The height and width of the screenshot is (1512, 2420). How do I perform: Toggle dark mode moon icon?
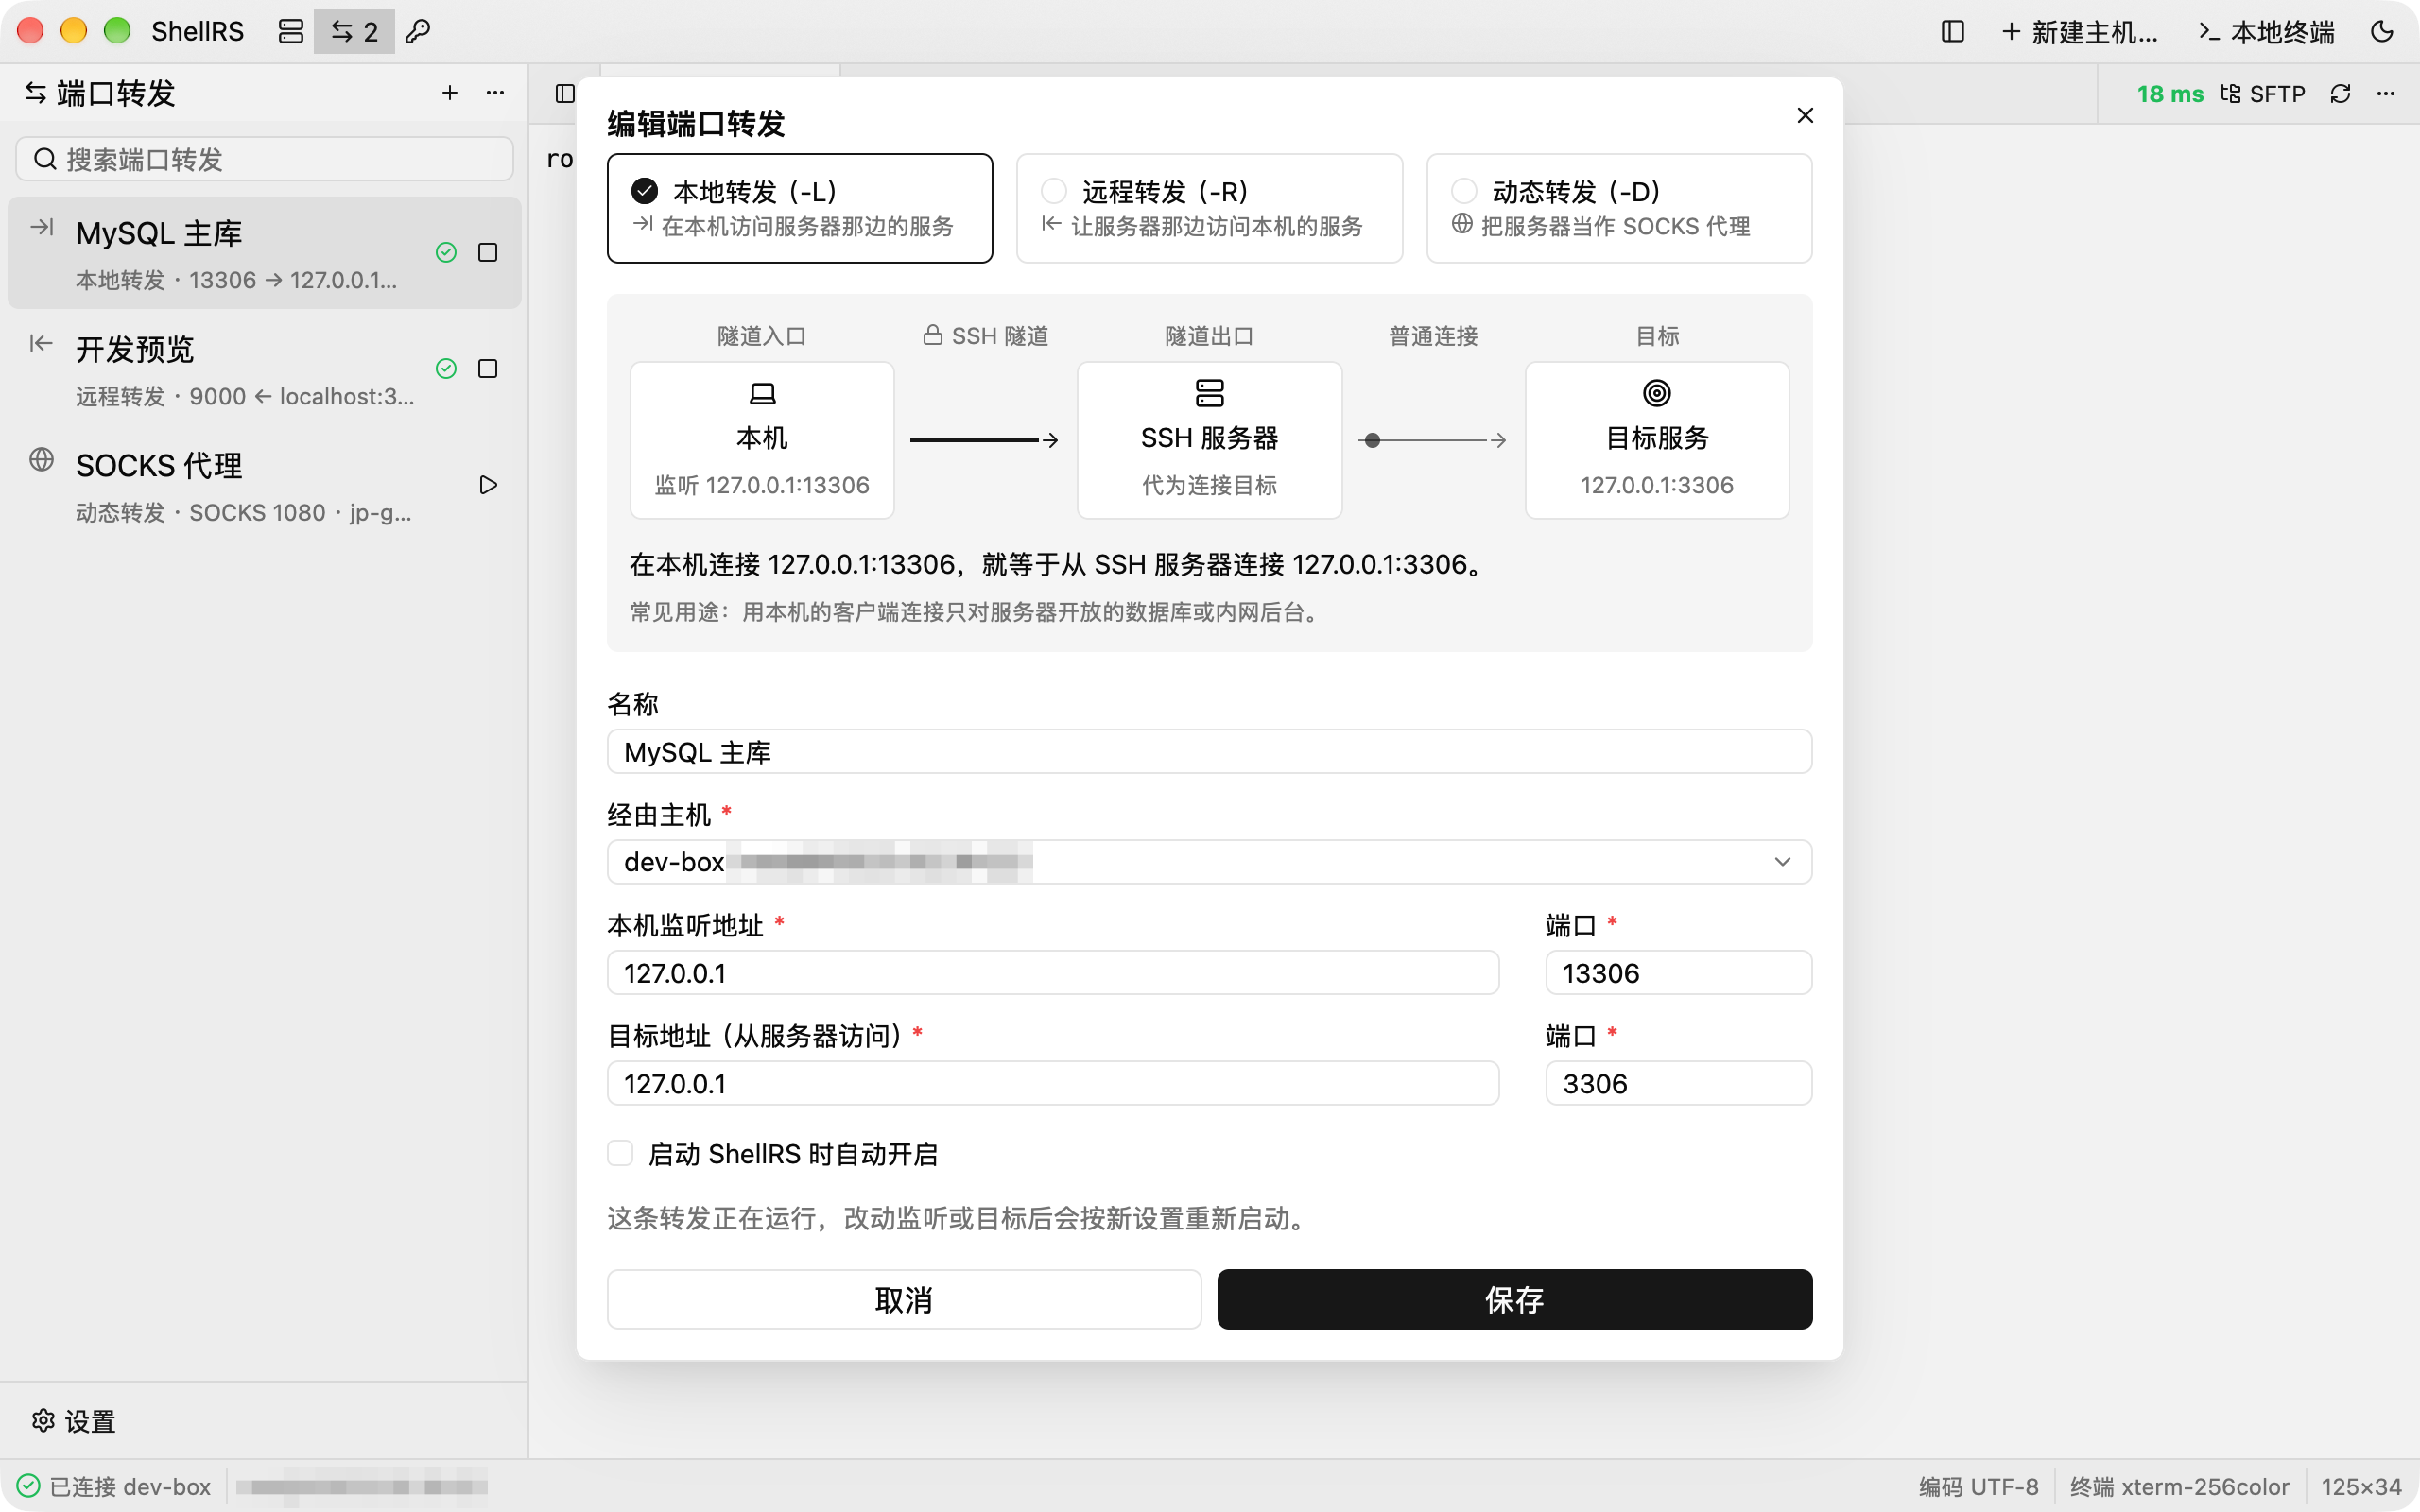(2382, 32)
